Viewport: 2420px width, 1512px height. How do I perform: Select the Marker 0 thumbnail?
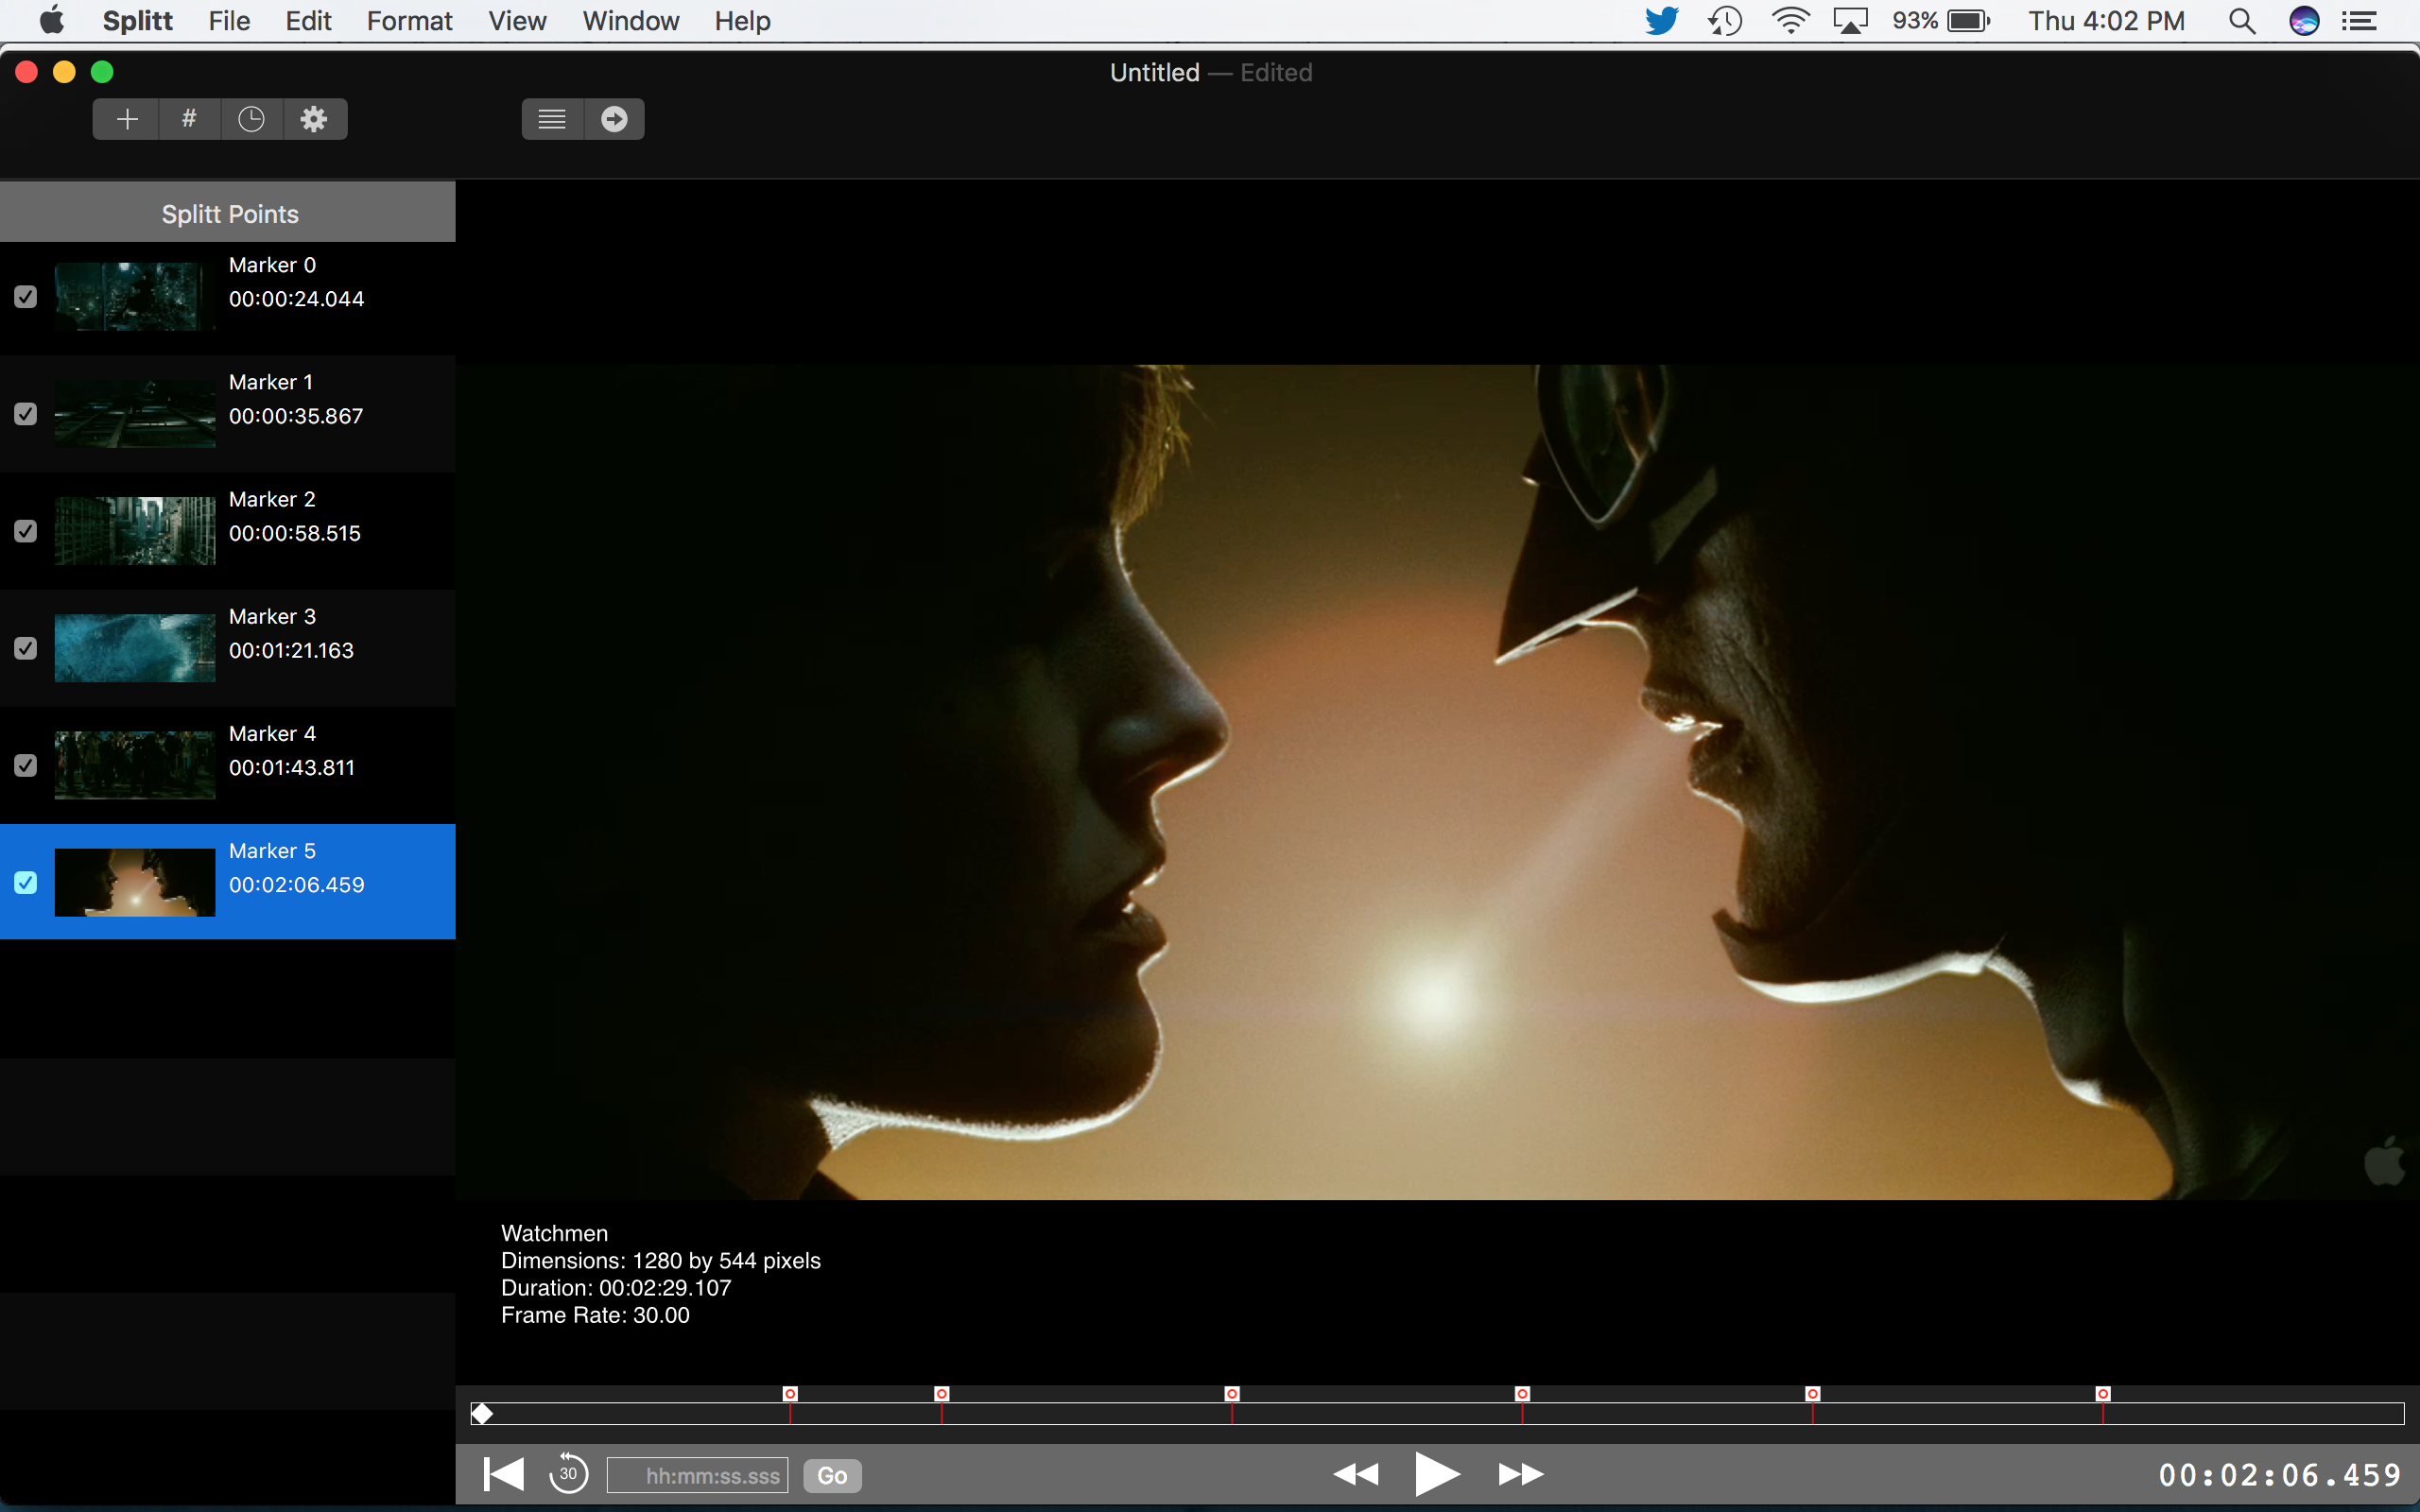135,297
